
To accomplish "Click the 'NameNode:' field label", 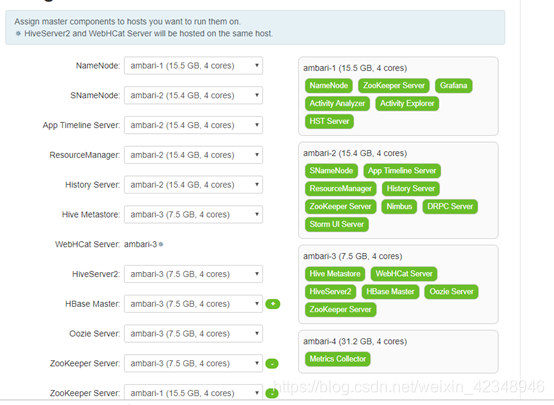I will (98, 66).
